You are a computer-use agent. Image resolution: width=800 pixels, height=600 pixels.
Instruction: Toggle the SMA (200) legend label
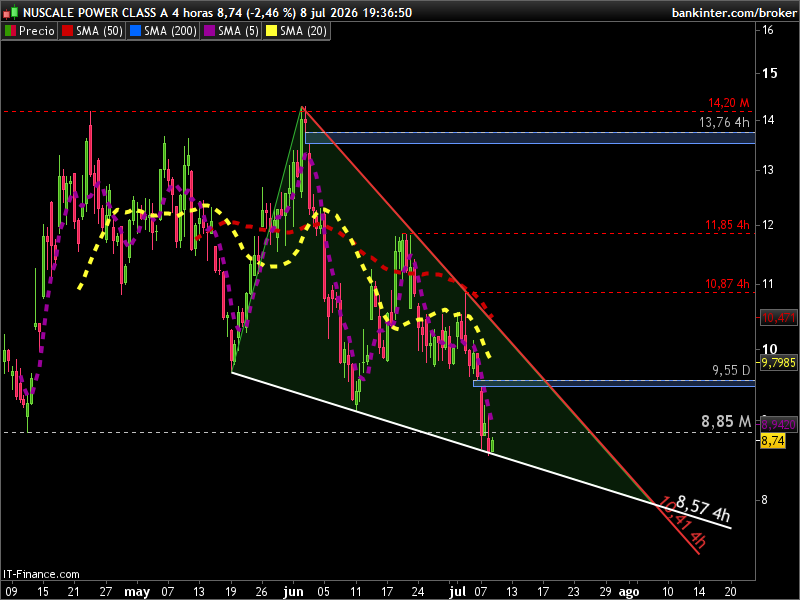[x=170, y=31]
